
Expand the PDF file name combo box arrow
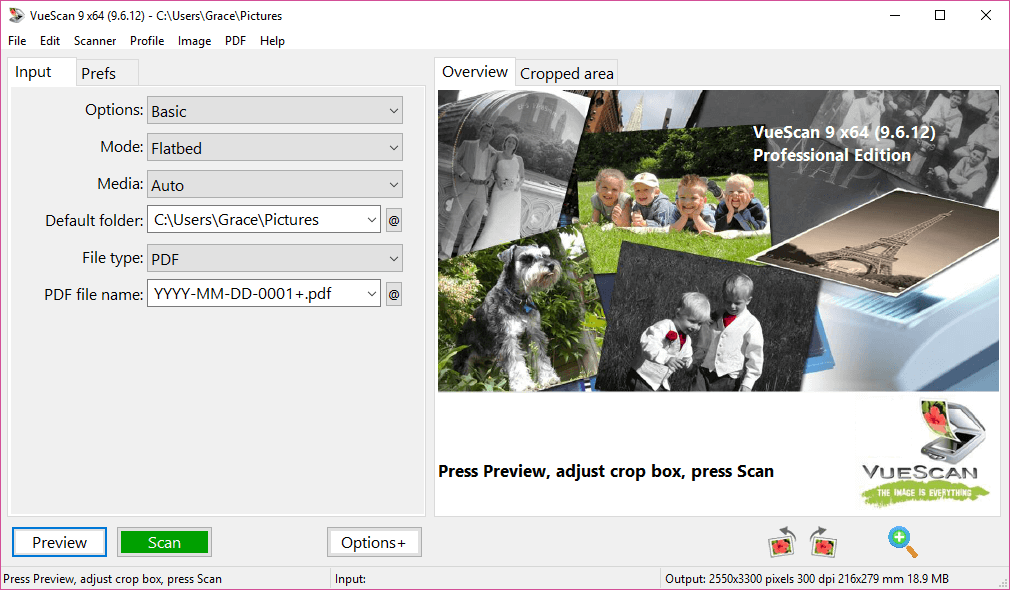pyautogui.click(x=372, y=294)
